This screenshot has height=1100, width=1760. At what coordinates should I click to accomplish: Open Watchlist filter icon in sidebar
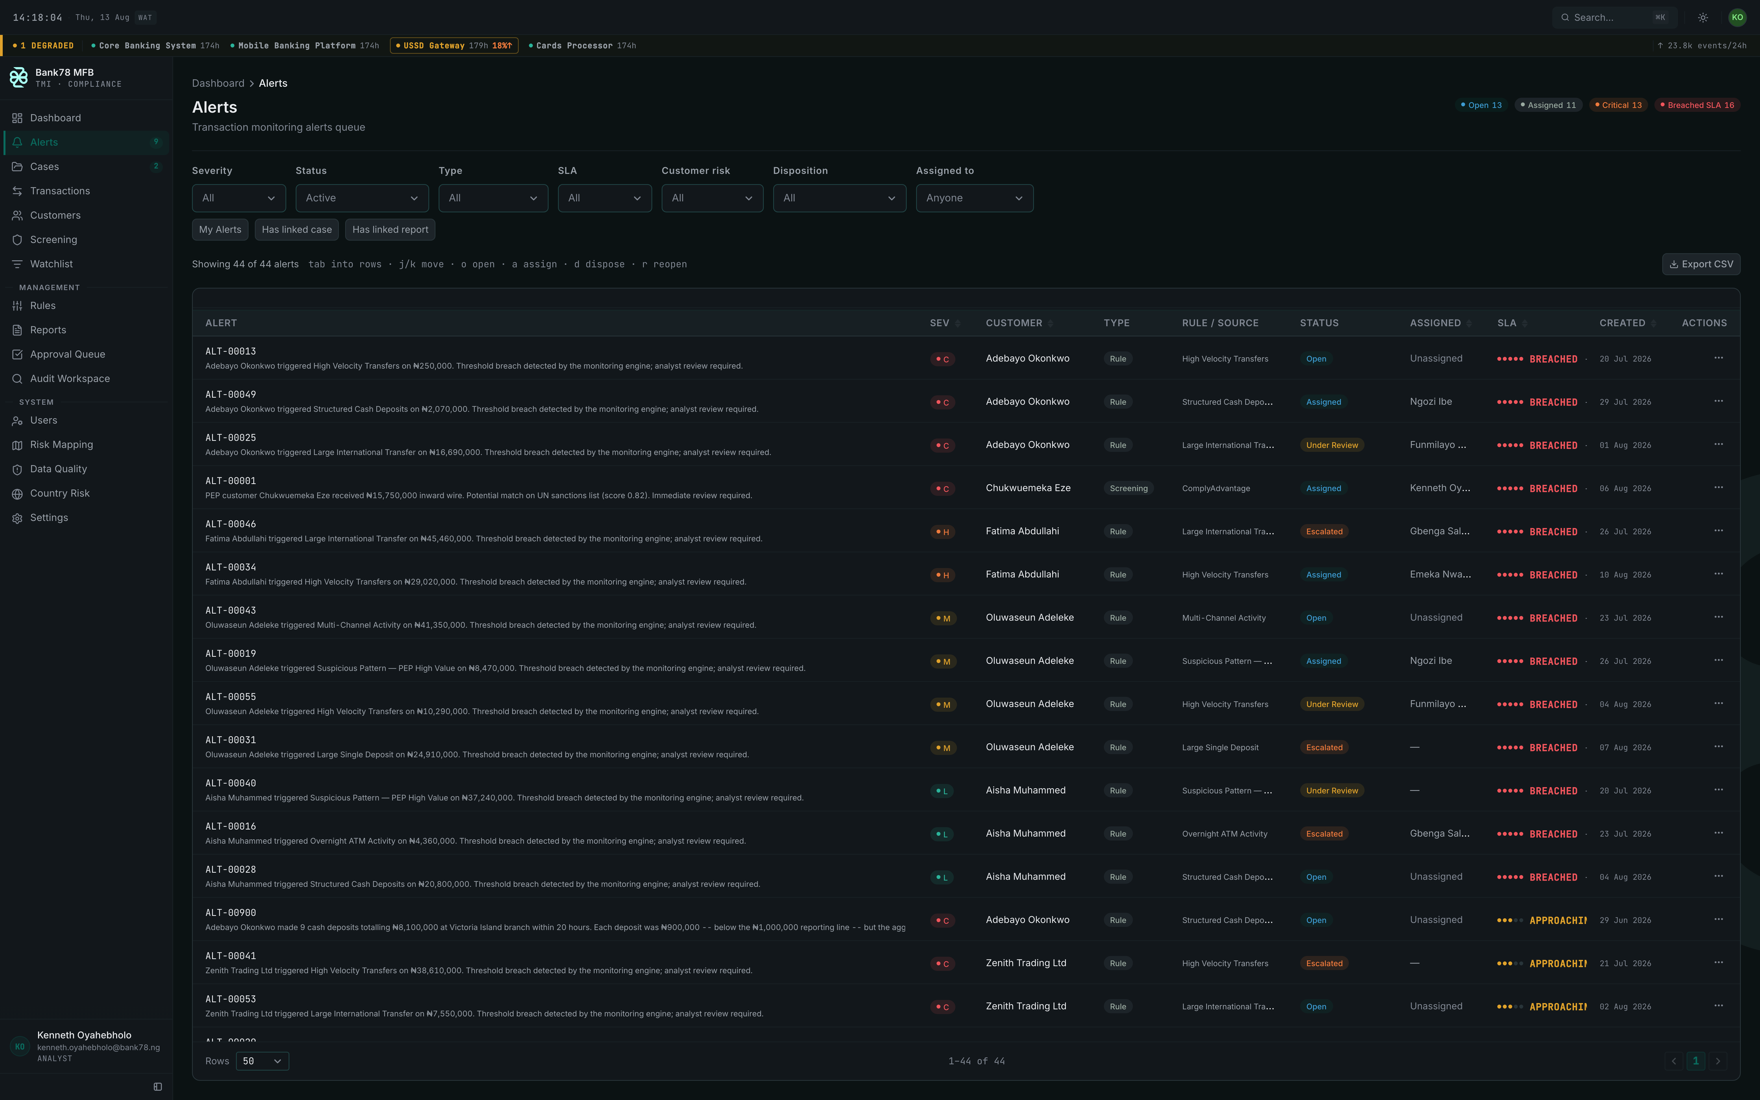point(17,264)
